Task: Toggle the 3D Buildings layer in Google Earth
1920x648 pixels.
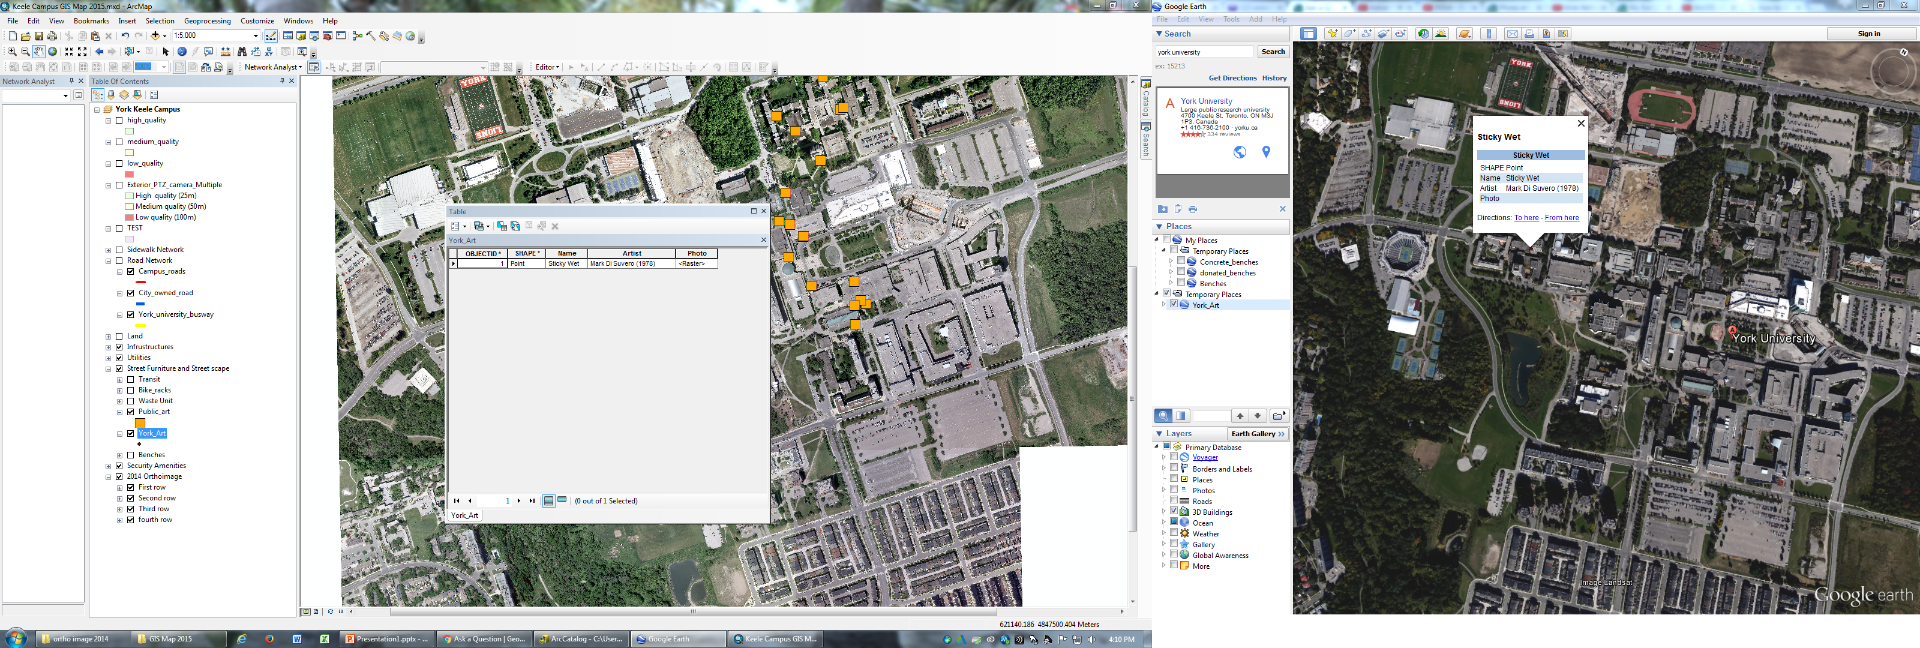Action: [x=1174, y=511]
